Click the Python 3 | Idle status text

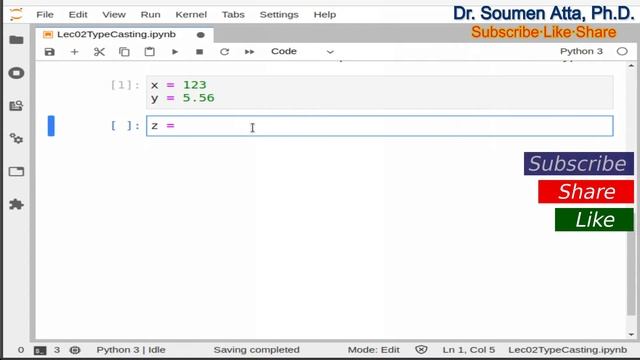(x=131, y=350)
